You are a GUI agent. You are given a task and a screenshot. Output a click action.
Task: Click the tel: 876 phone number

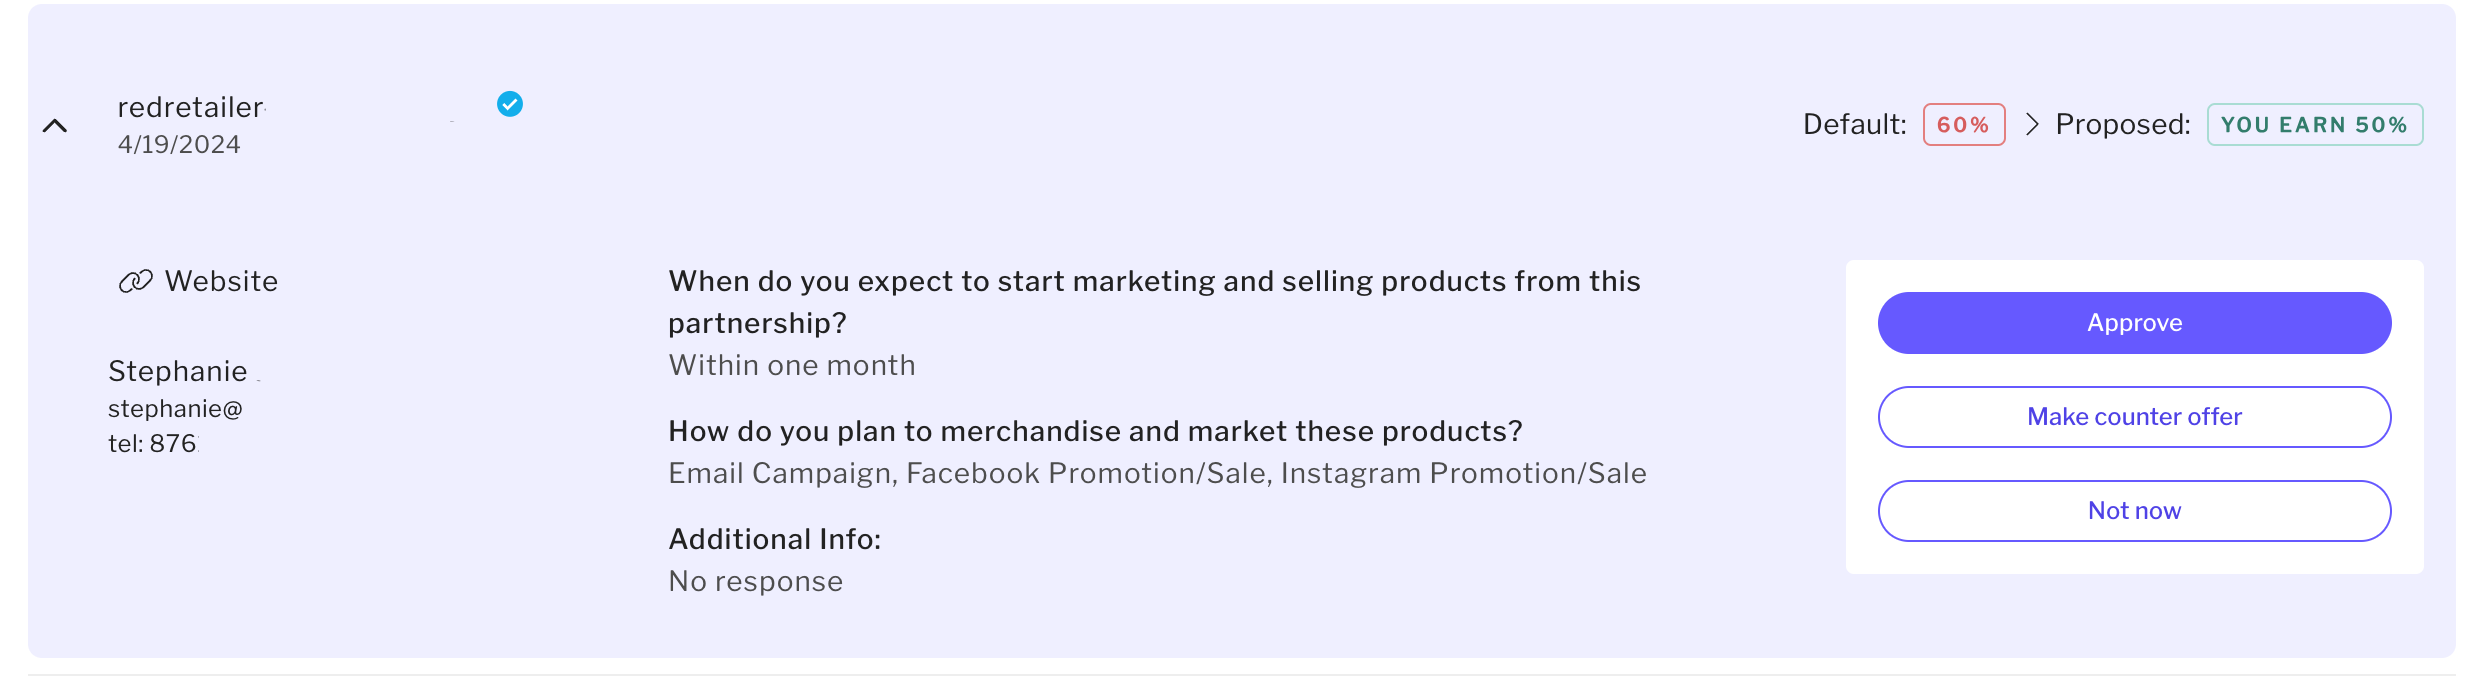[152, 443]
